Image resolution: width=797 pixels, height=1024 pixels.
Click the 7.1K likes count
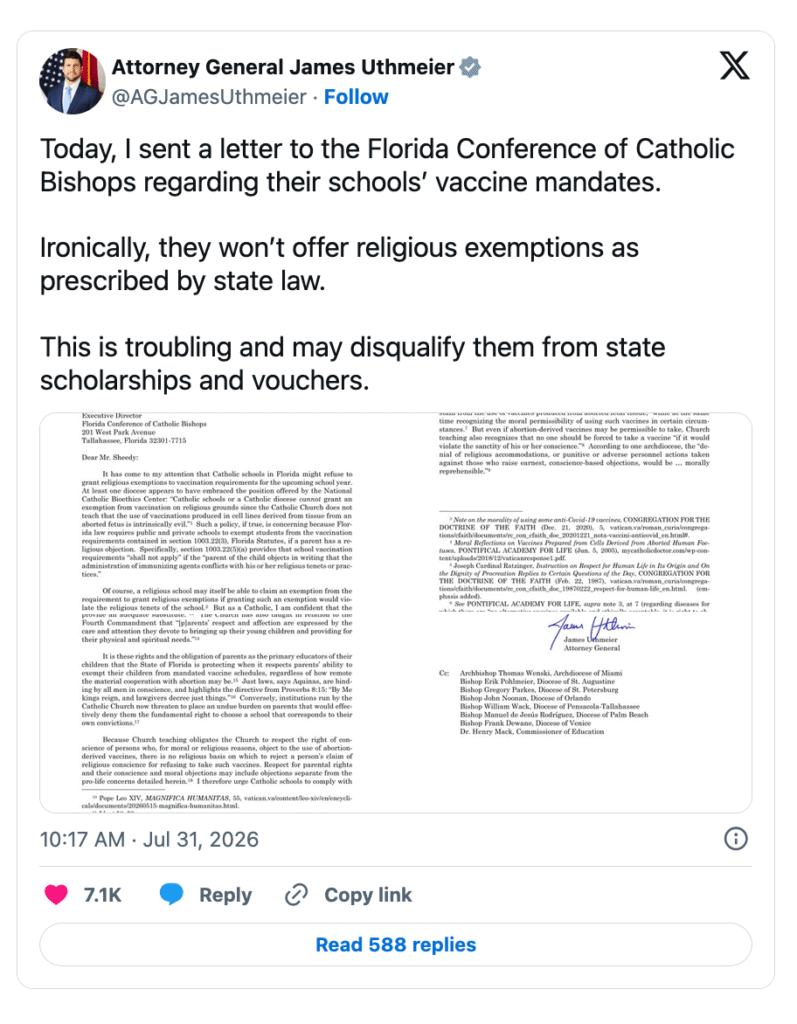click(103, 895)
